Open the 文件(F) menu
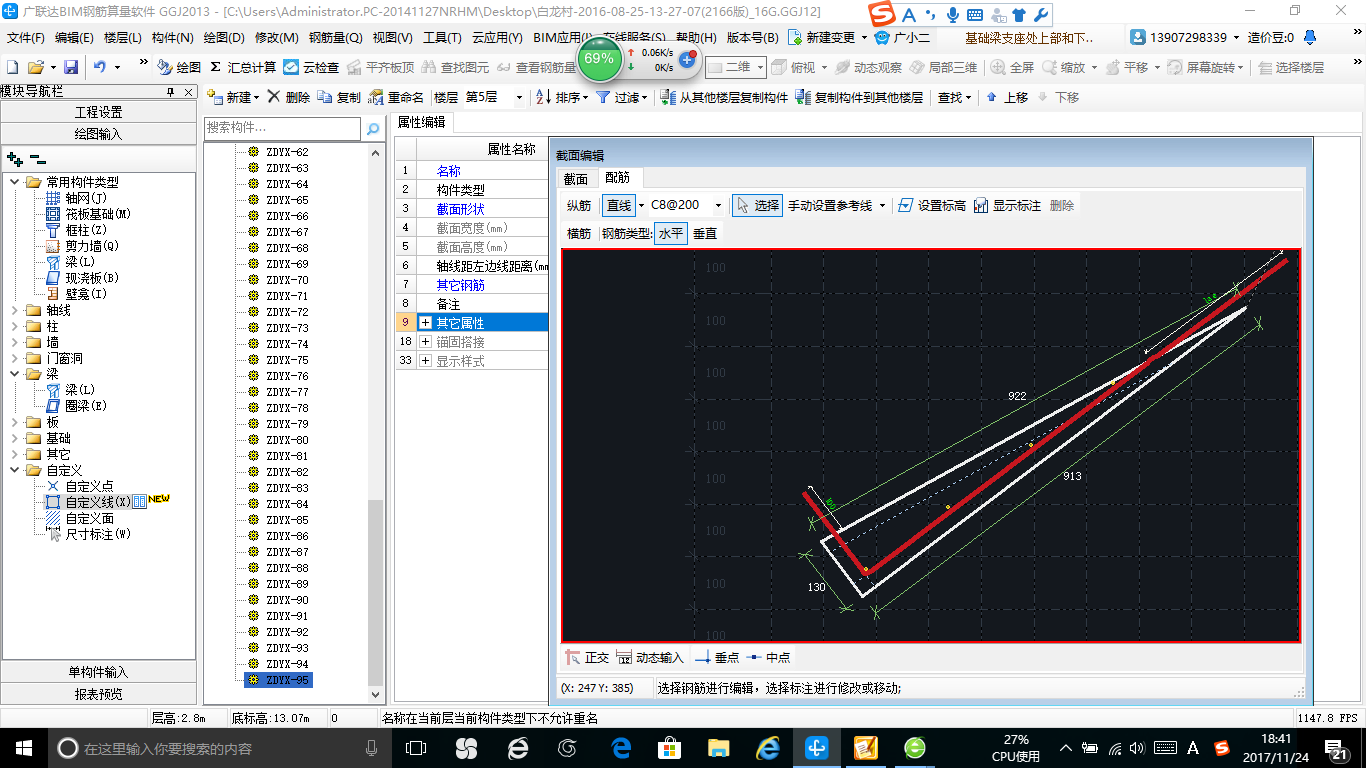 click(25, 37)
